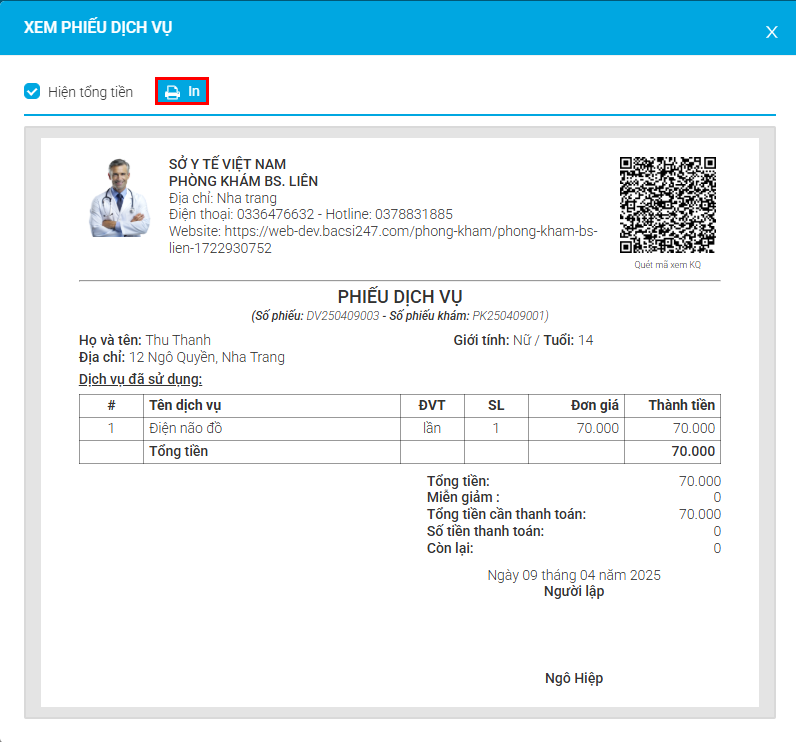The width and height of the screenshot is (796, 742).
Task: Click the signer name Ngô Hiệp
Action: coord(574,678)
